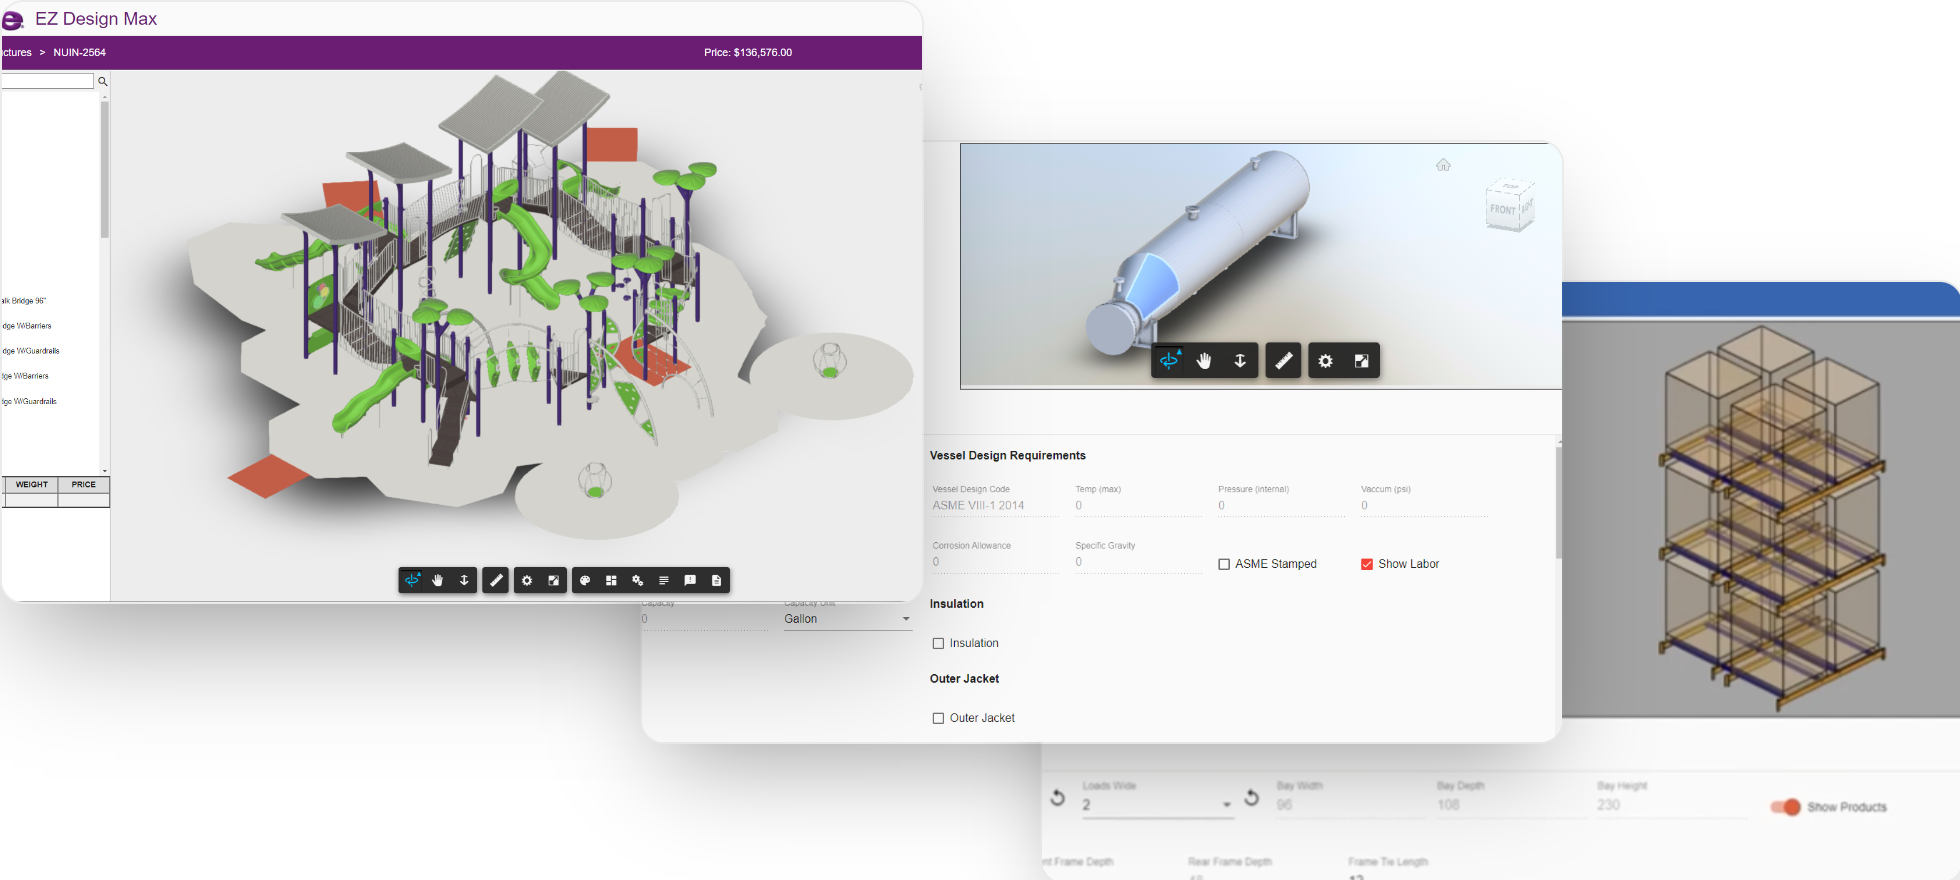
Task: Select orbit tool in vessel viewer toolbar
Action: (x=1169, y=361)
